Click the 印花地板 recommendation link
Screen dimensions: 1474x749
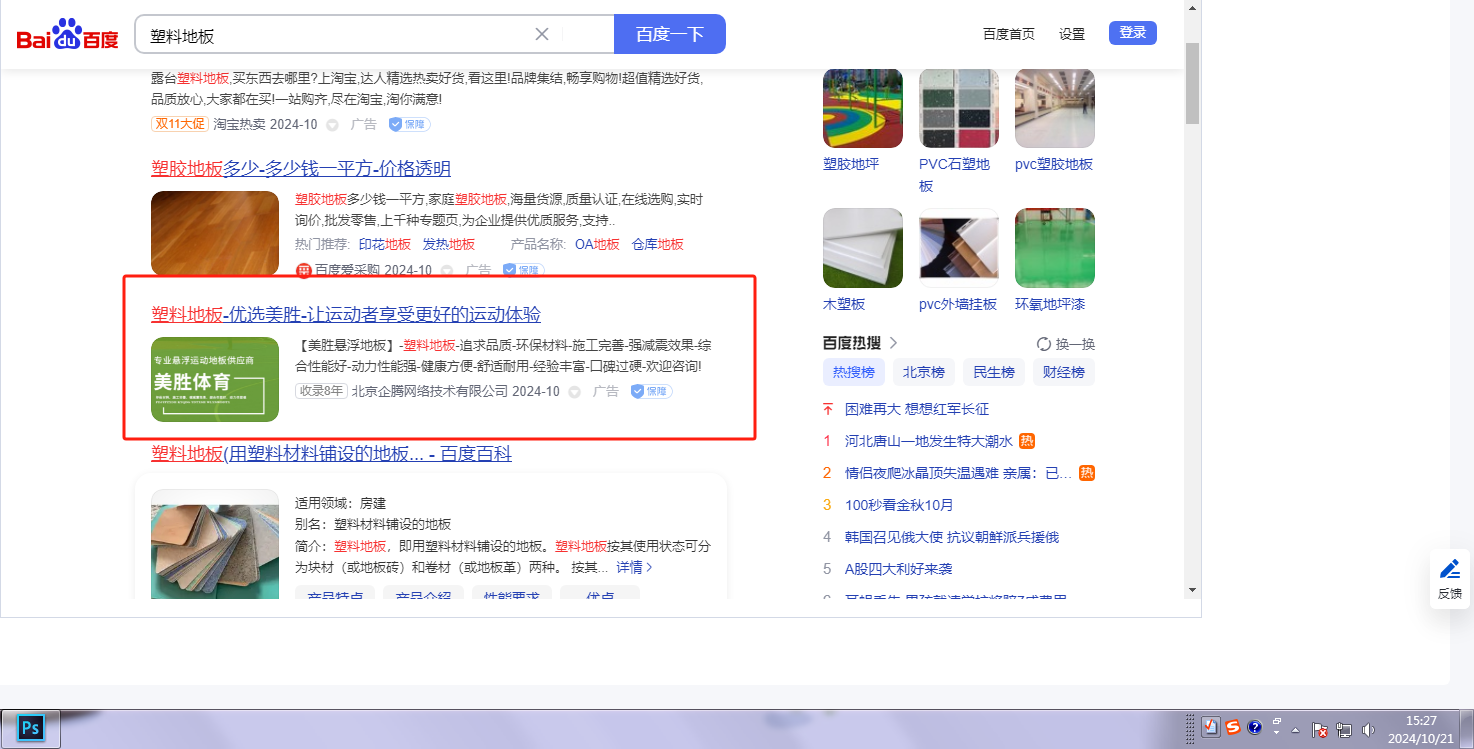(x=385, y=244)
